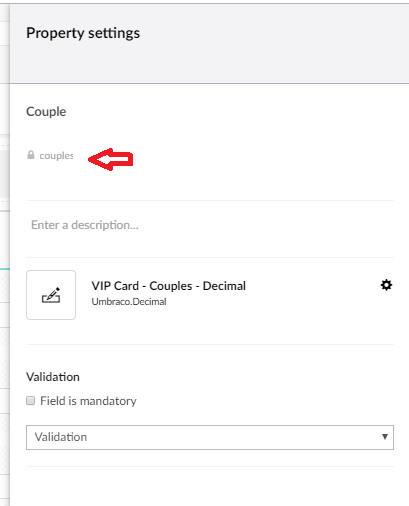Click the Property settings panel title
409x506 pixels.
[83, 33]
